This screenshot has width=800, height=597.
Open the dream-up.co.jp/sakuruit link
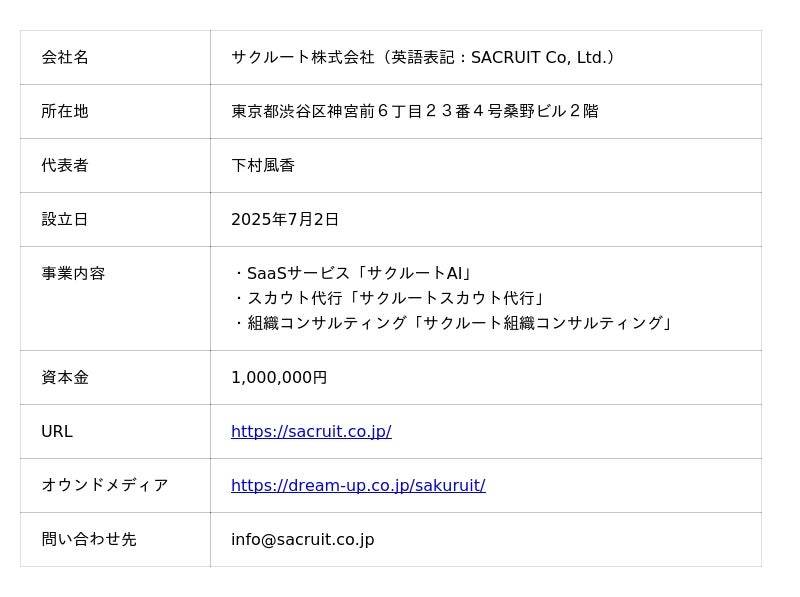pos(358,485)
